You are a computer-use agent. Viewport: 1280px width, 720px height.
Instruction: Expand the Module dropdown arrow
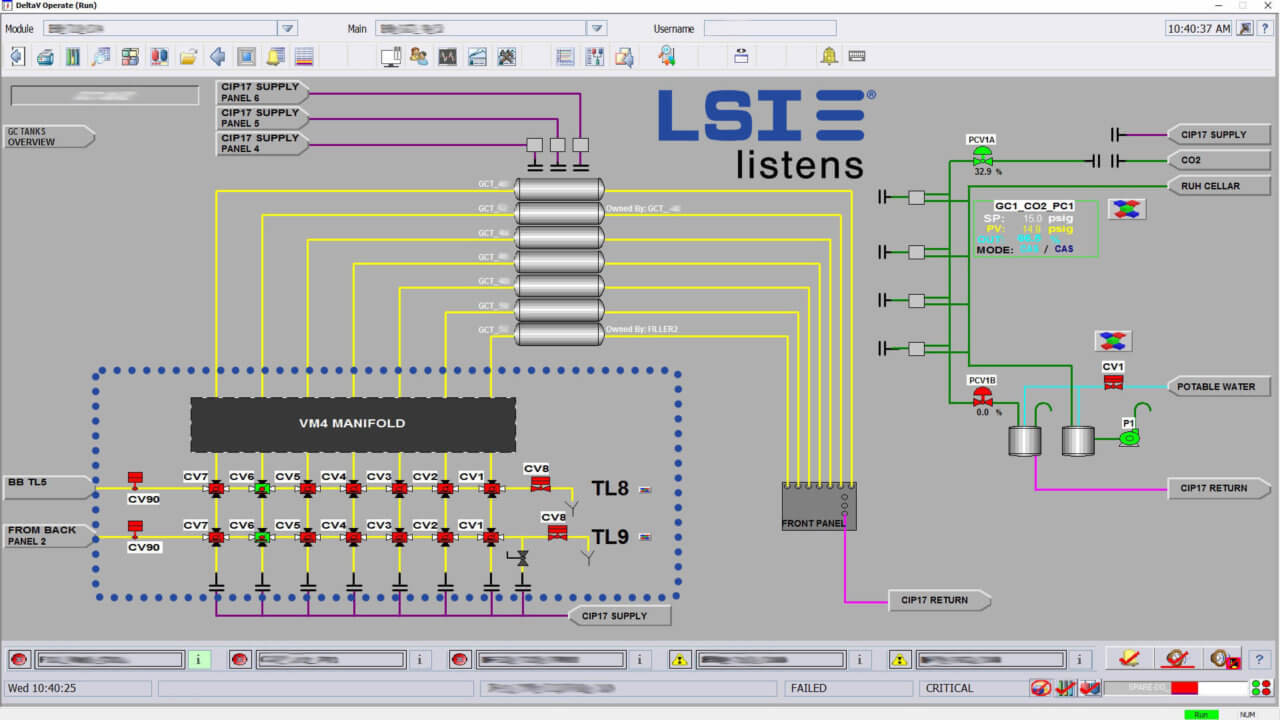(x=287, y=28)
